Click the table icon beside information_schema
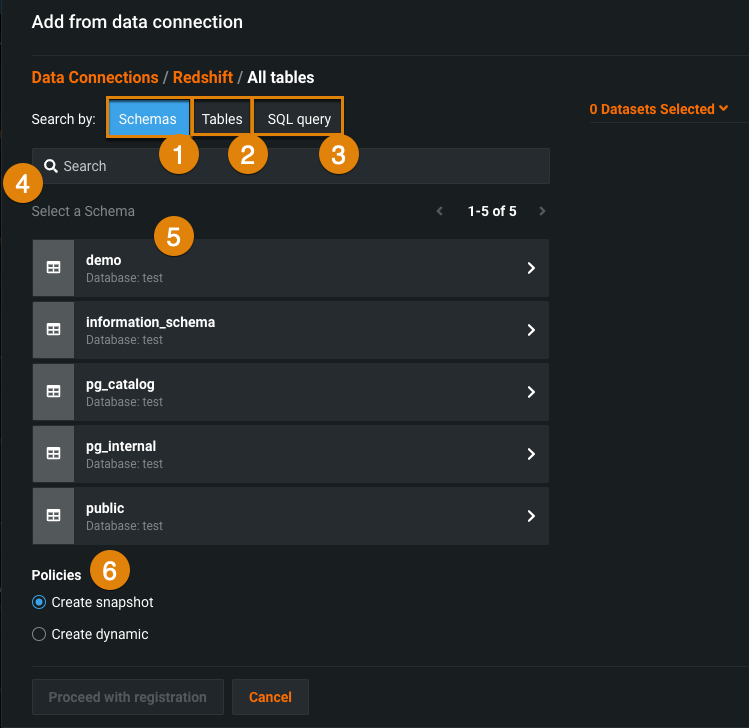 pyautogui.click(x=53, y=330)
